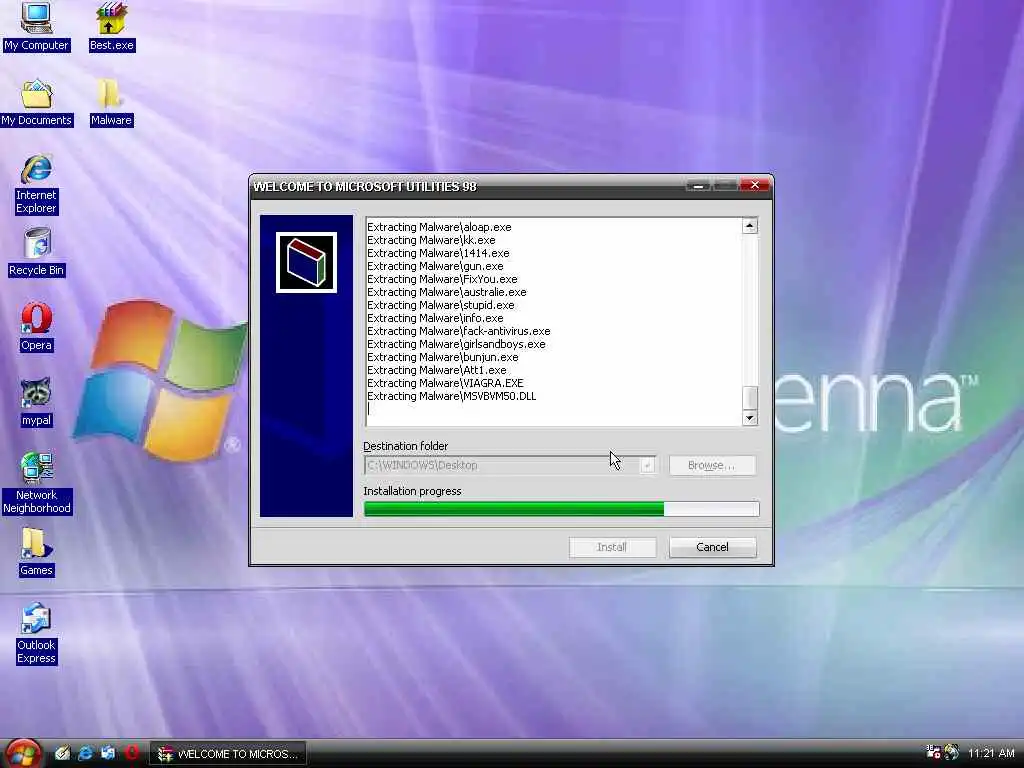Screen dimensions: 1024x768
Task: Click the first system tray icon
Action: pyautogui.click(x=933, y=753)
